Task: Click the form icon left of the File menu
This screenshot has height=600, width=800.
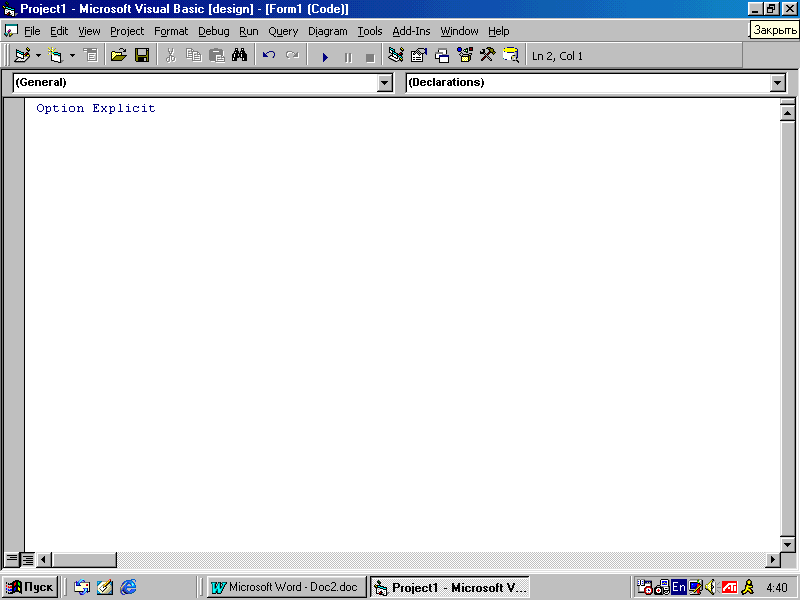Action: (x=11, y=31)
